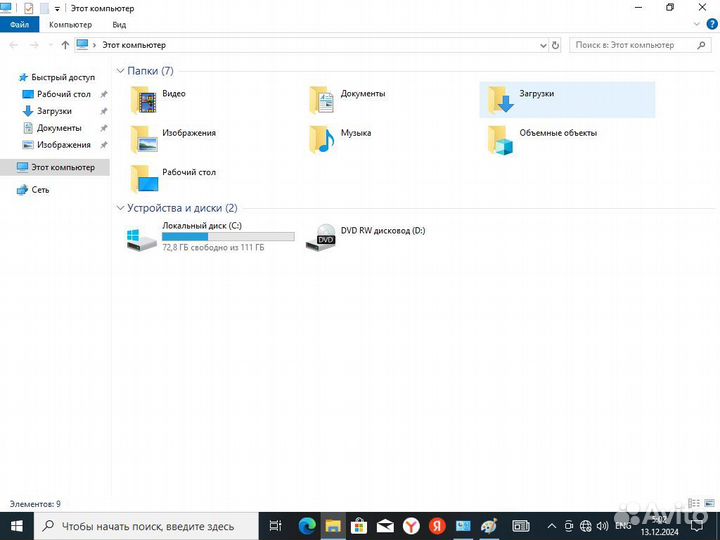720x540 pixels.
Task: Launch Microsoft Edge from the taskbar
Action: tap(307, 526)
